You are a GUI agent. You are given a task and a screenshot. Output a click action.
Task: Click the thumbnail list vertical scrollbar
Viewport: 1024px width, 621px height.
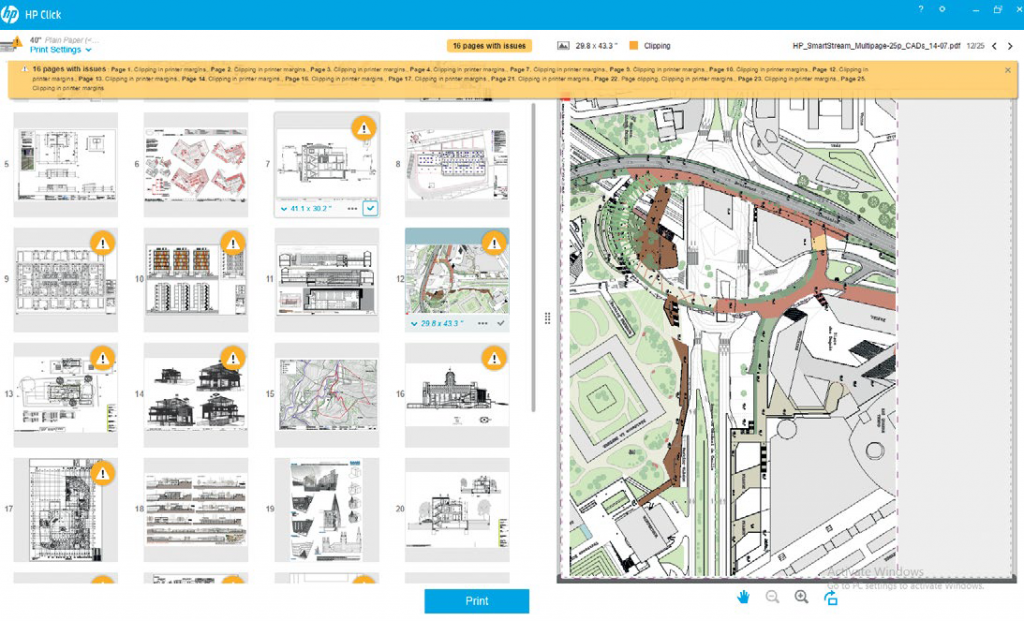point(534,257)
